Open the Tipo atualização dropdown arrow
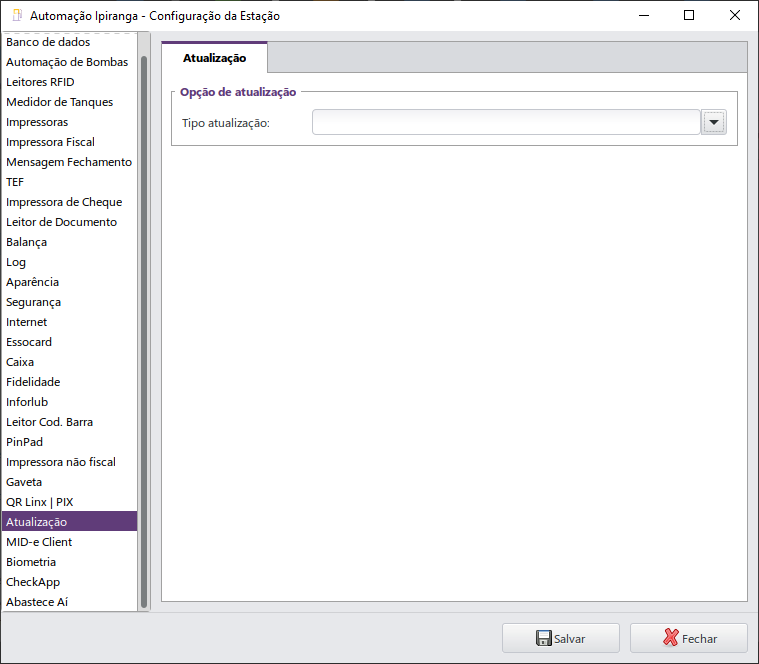 713,122
